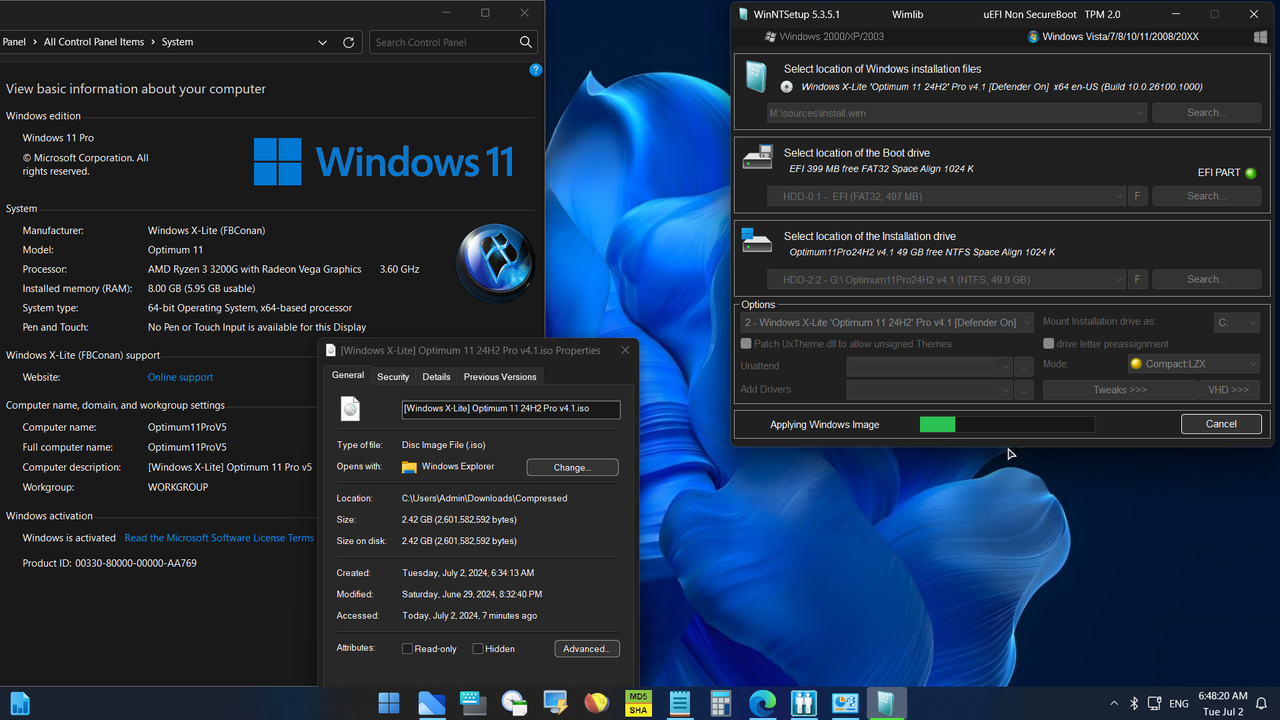Enable drive letter preassignment
Screen dimensions: 1280x720
click(1048, 343)
